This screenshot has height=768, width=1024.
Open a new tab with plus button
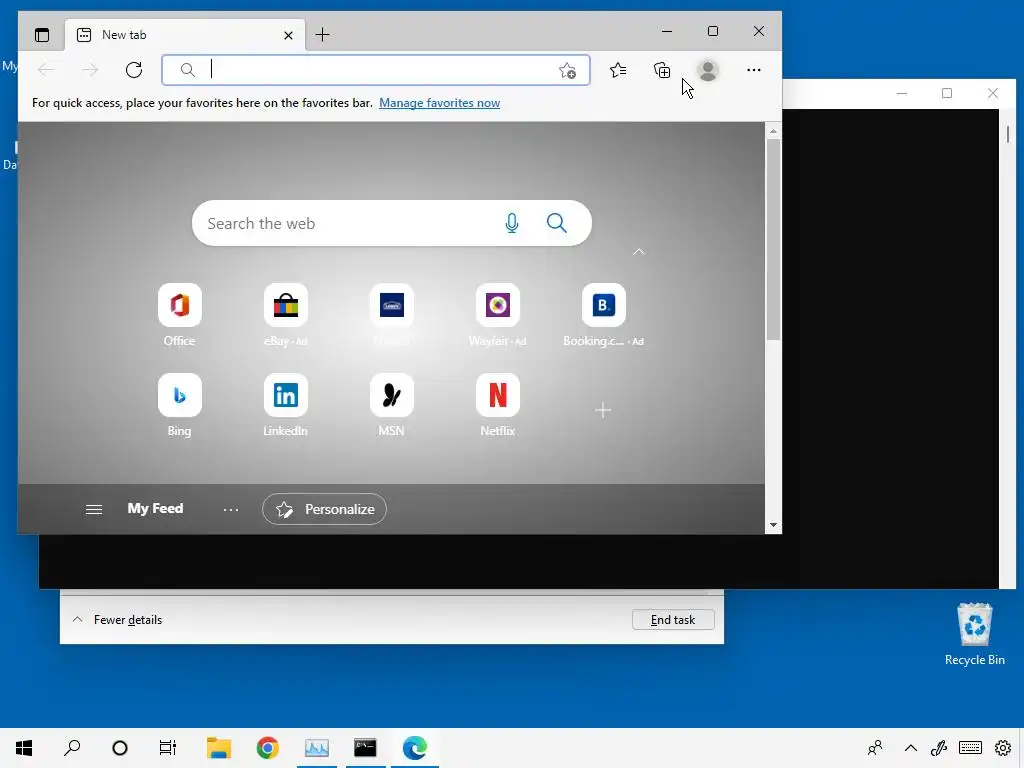pos(323,35)
